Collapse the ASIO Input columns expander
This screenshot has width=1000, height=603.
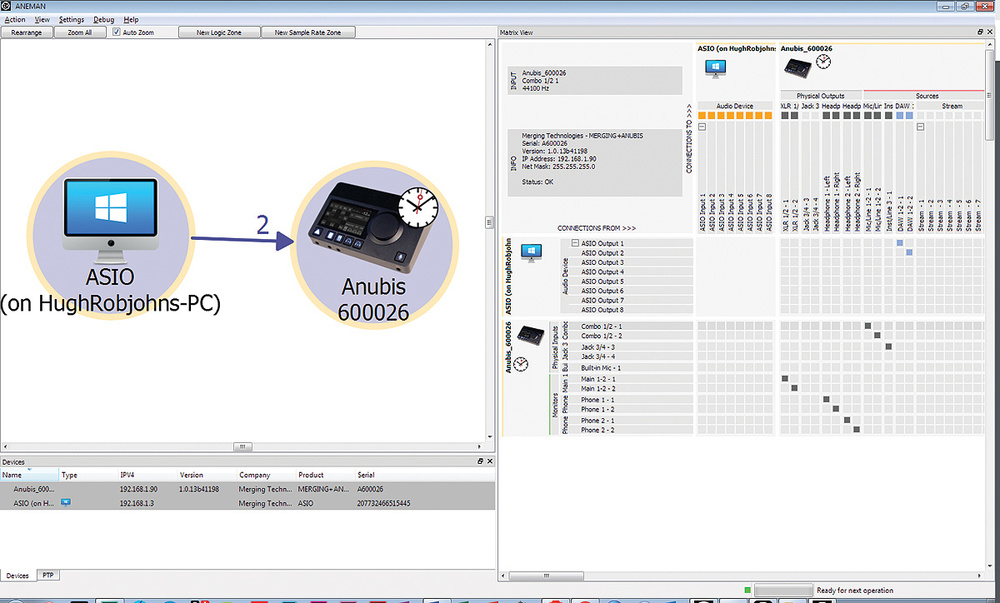(x=703, y=126)
